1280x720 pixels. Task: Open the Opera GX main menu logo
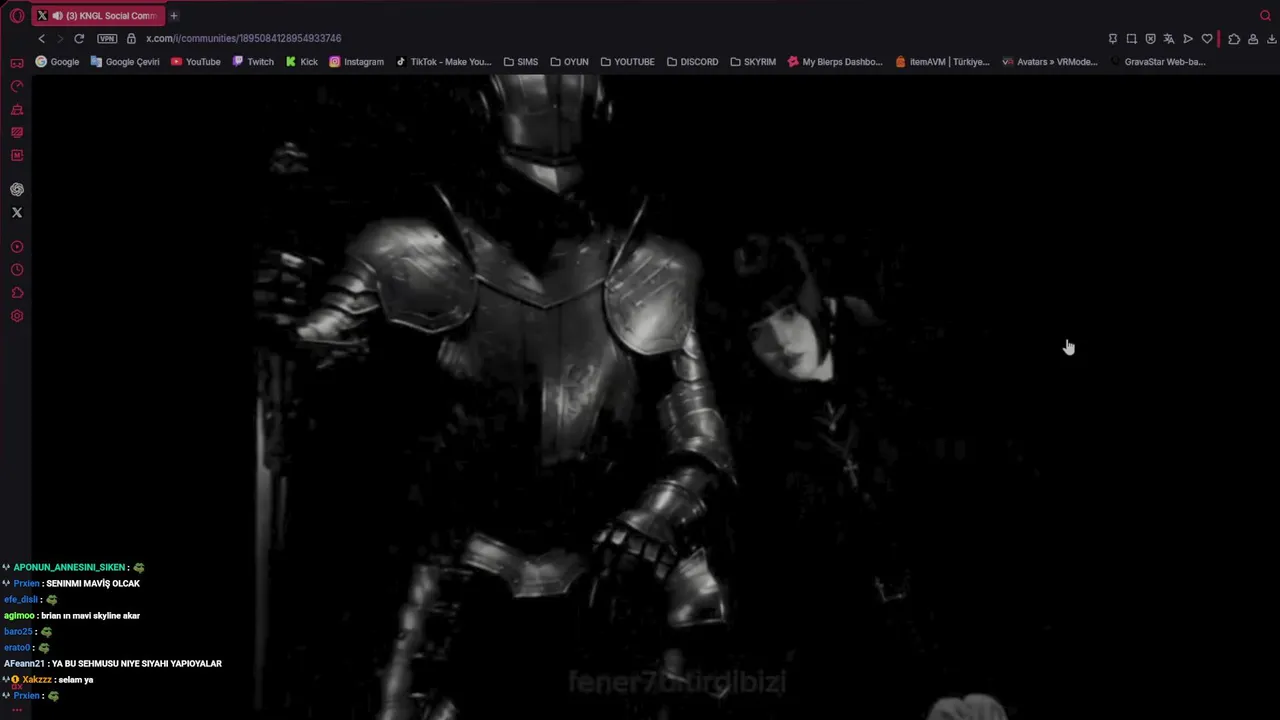pyautogui.click(x=17, y=16)
